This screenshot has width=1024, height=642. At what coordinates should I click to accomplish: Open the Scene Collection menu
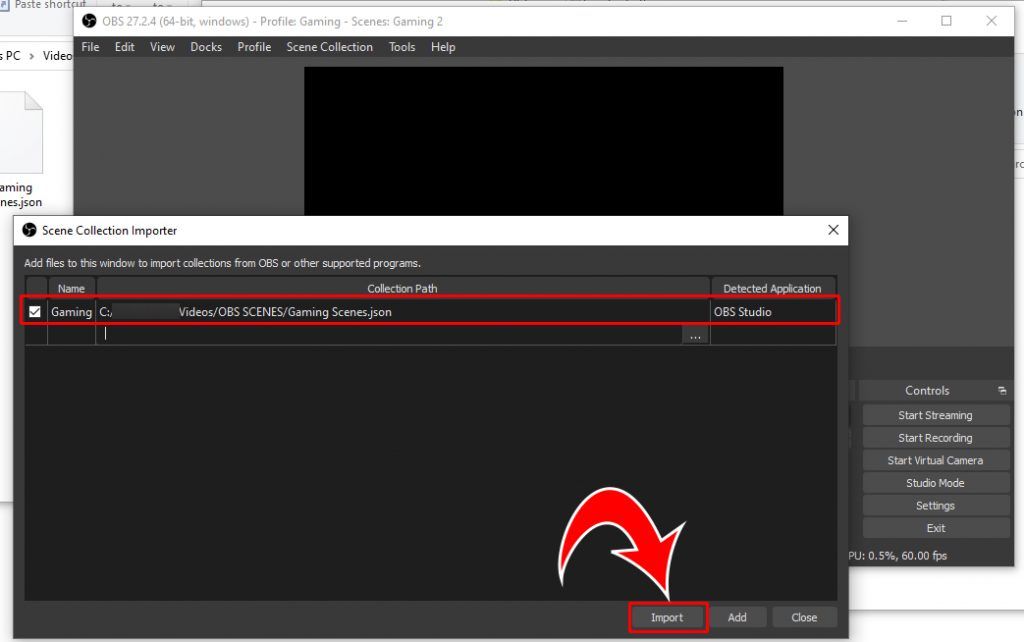330,47
